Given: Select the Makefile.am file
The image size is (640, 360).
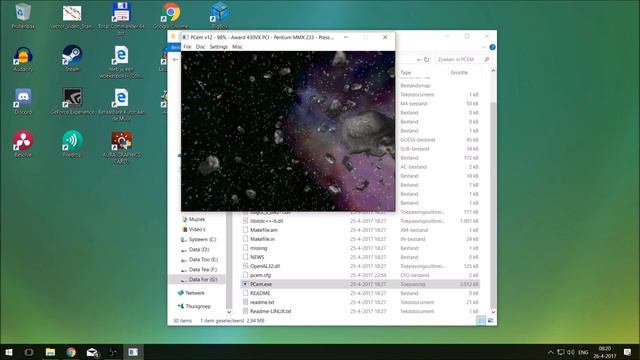Looking at the screenshot, I should click(264, 230).
